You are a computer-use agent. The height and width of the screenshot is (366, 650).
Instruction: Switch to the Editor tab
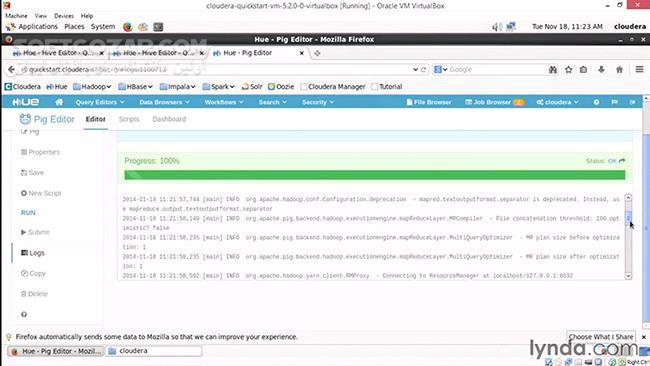coord(95,119)
